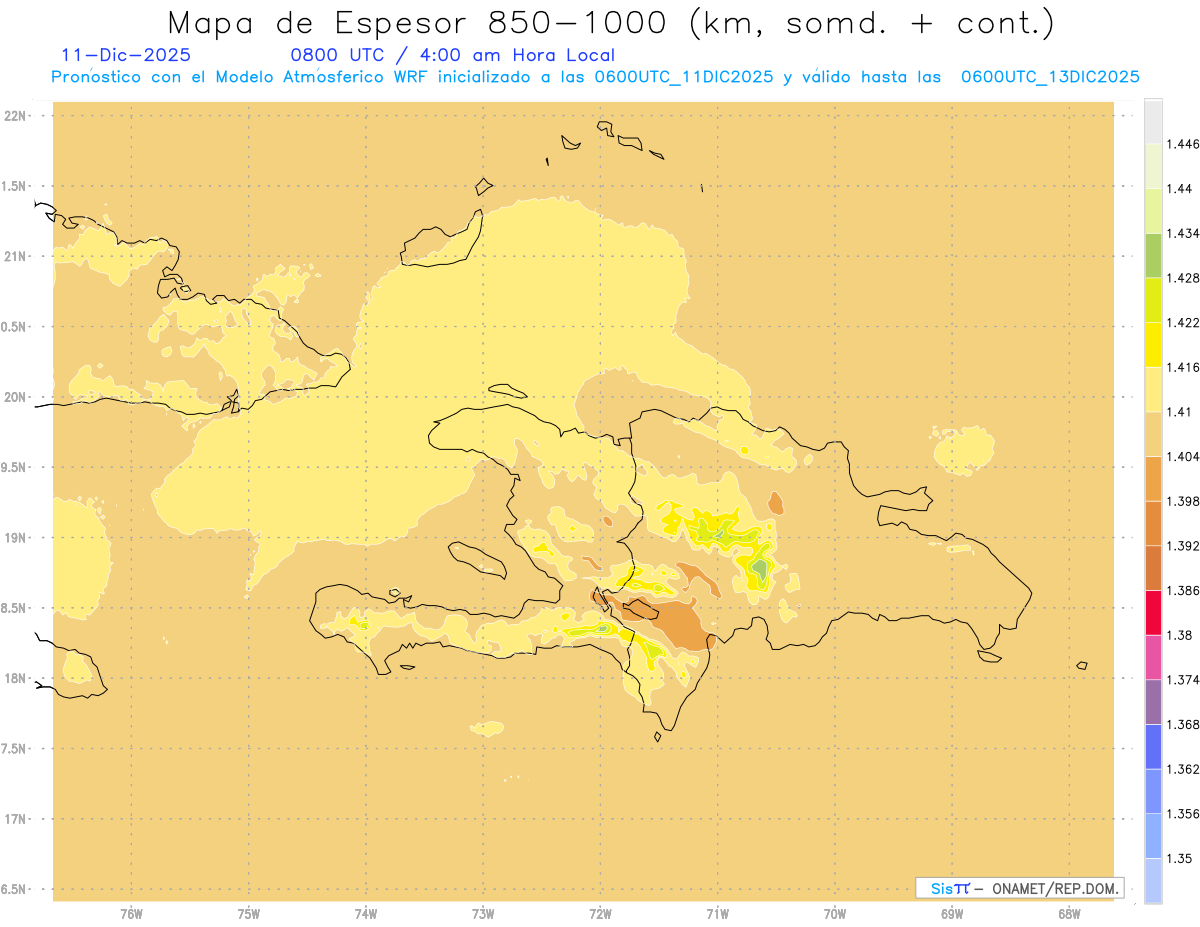
Task: Pick the bright yellow 1.416–1.422 legend swatch
Action: click(1153, 344)
